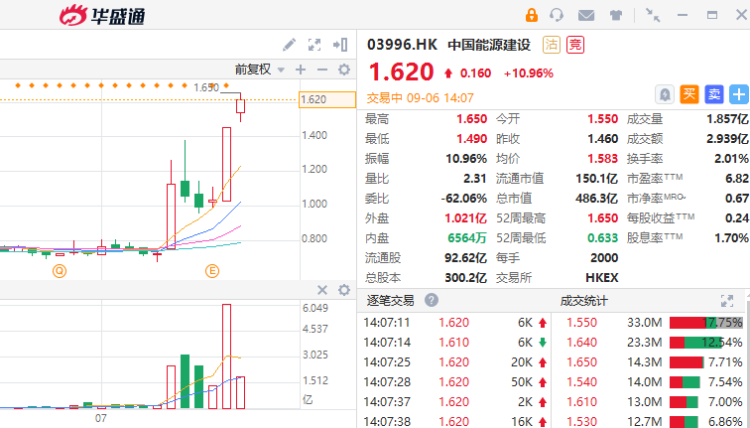Viewport: 750px width, 428px height.
Task: Click trading status 交易中 09-06 14:07
Action: click(420, 98)
